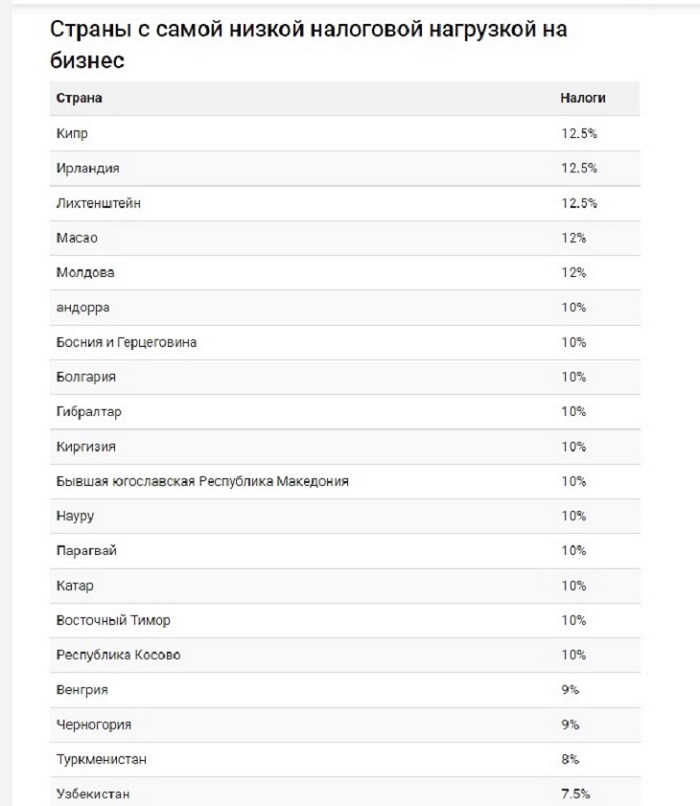This screenshot has height=806, width=700.
Task: Click the 'Молдова' table entry
Action: 85,272
